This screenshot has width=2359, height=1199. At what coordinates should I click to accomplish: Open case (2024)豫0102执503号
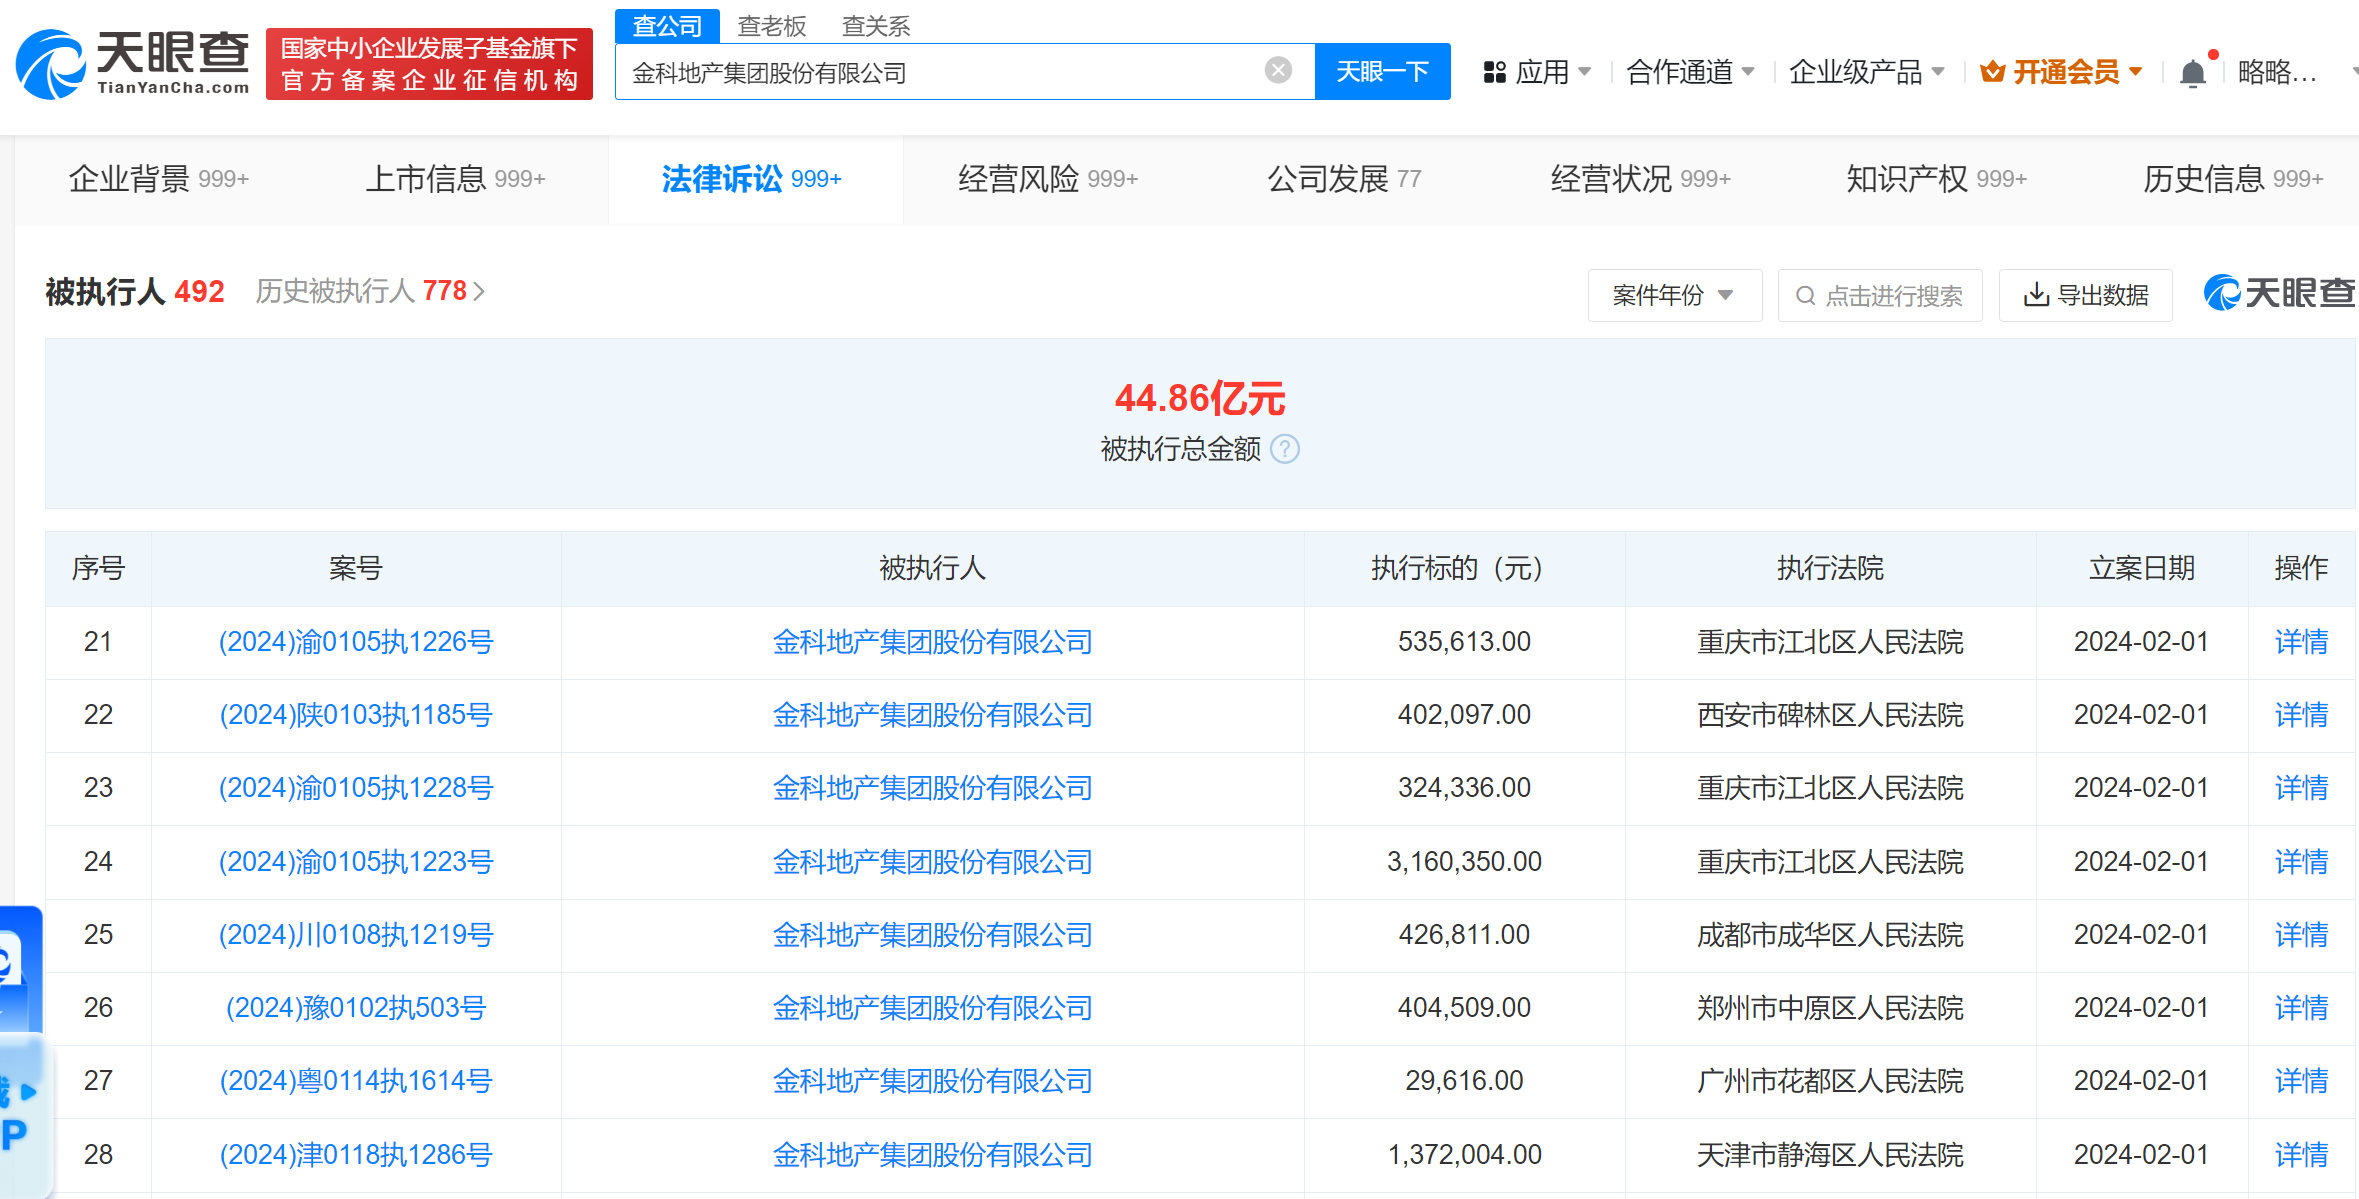coord(356,1008)
